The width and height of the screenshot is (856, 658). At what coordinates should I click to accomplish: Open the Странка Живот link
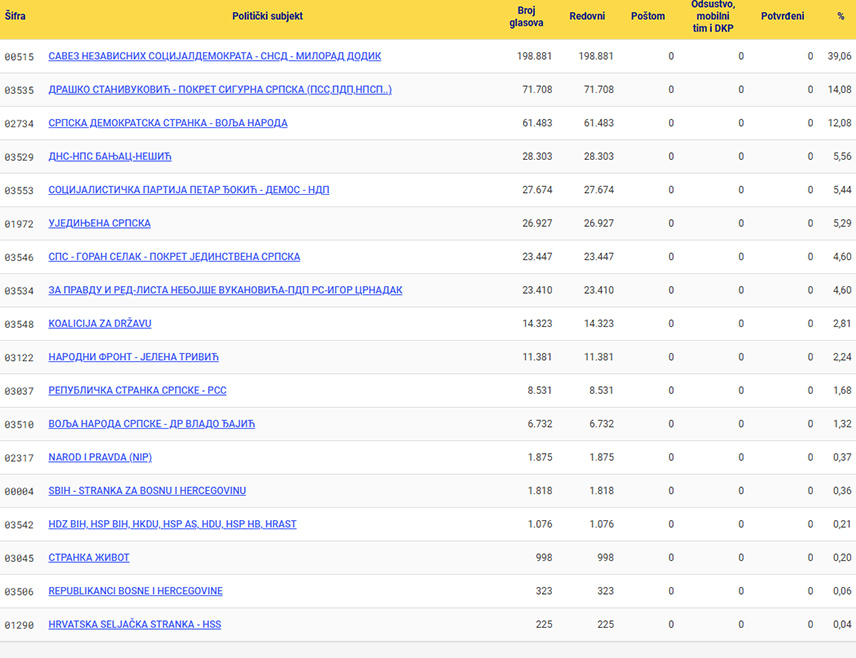89,558
